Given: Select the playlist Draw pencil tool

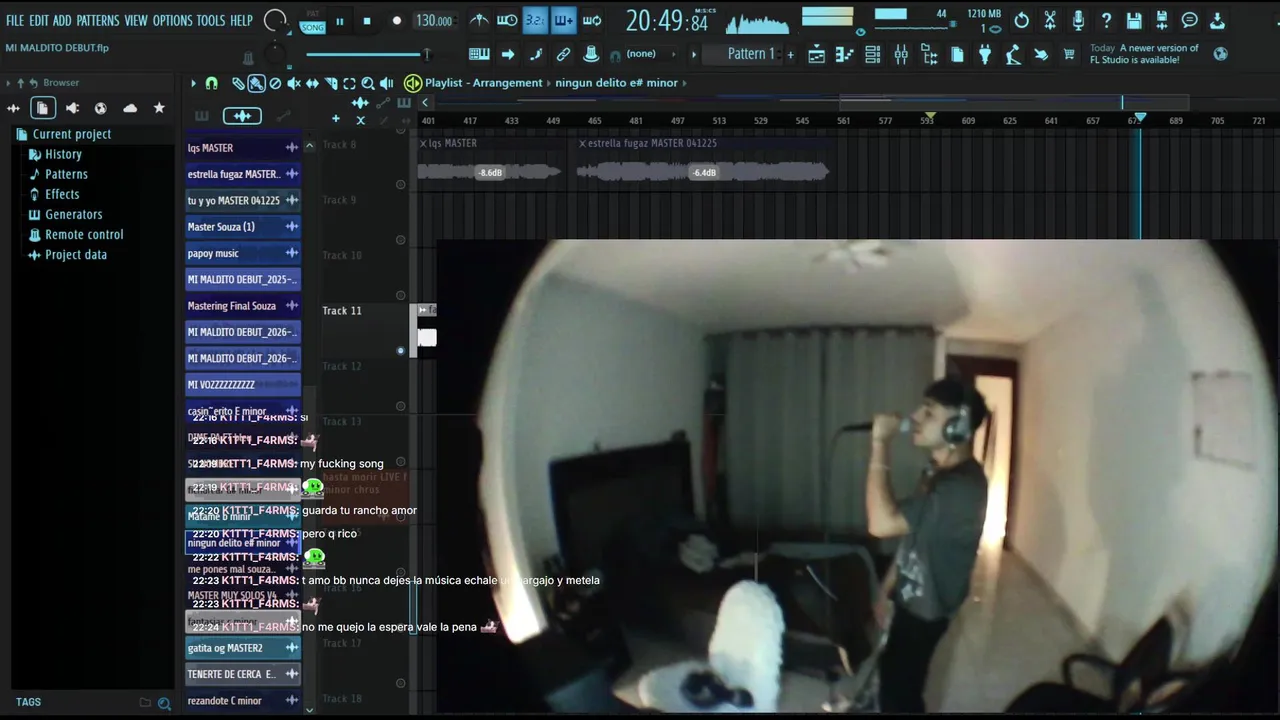Looking at the screenshot, I should pos(238,83).
